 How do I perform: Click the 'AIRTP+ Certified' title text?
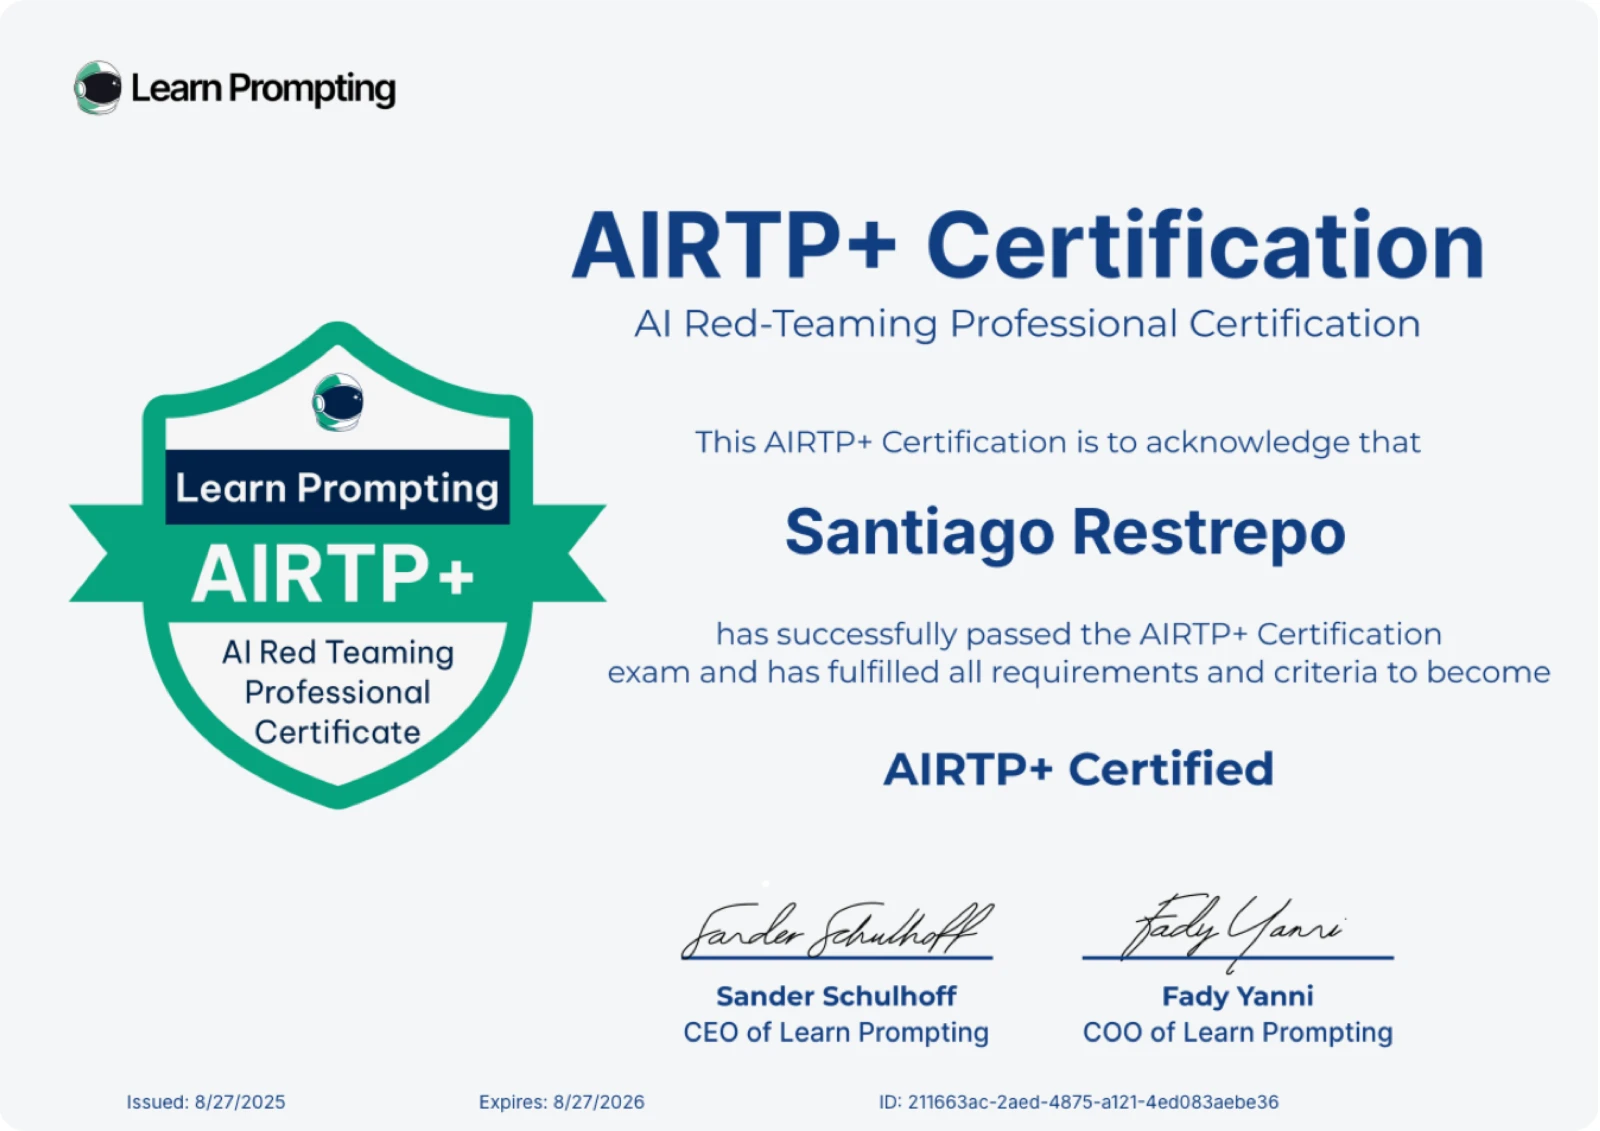[x=1078, y=769]
